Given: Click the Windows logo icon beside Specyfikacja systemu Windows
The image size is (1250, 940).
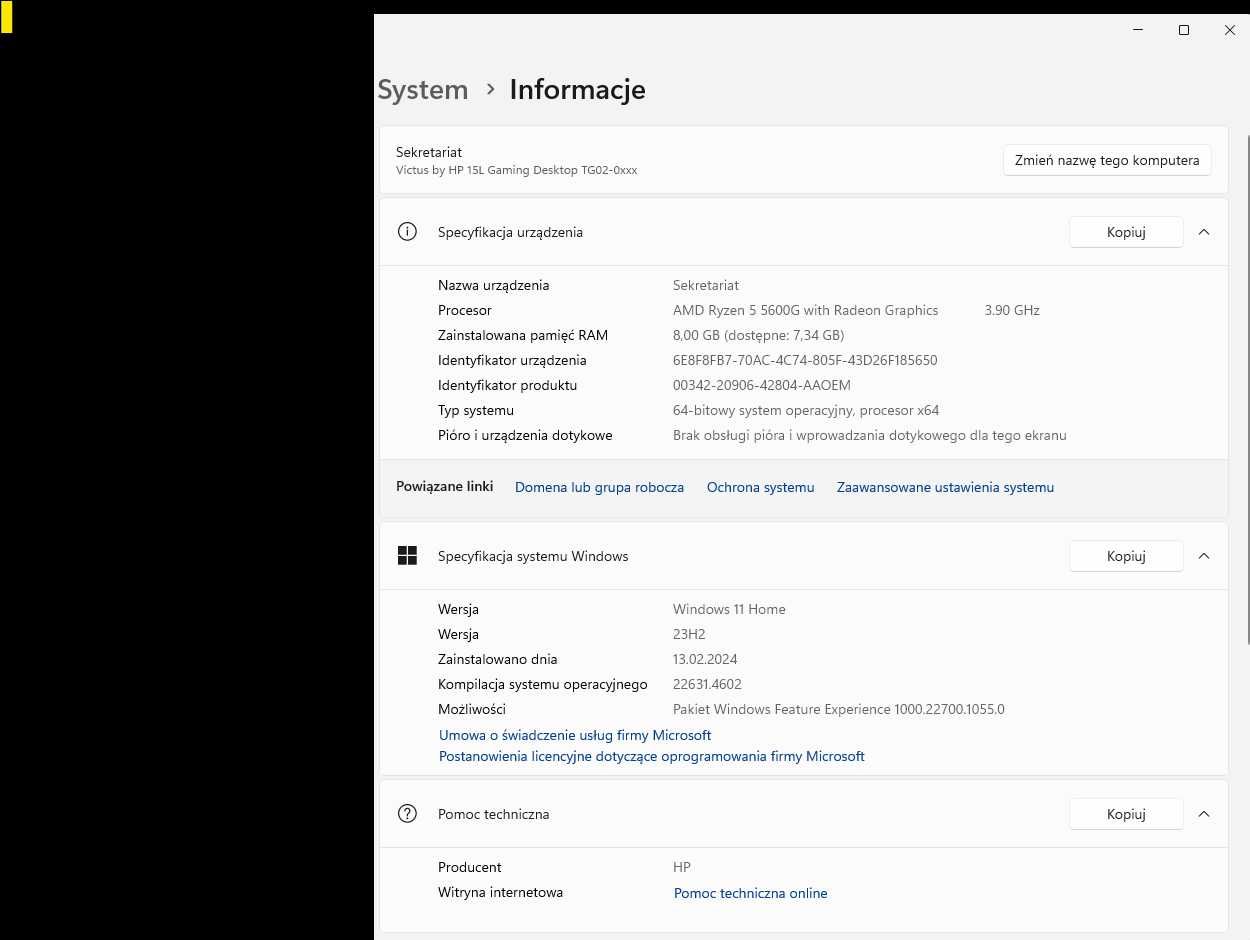Looking at the screenshot, I should tap(407, 556).
